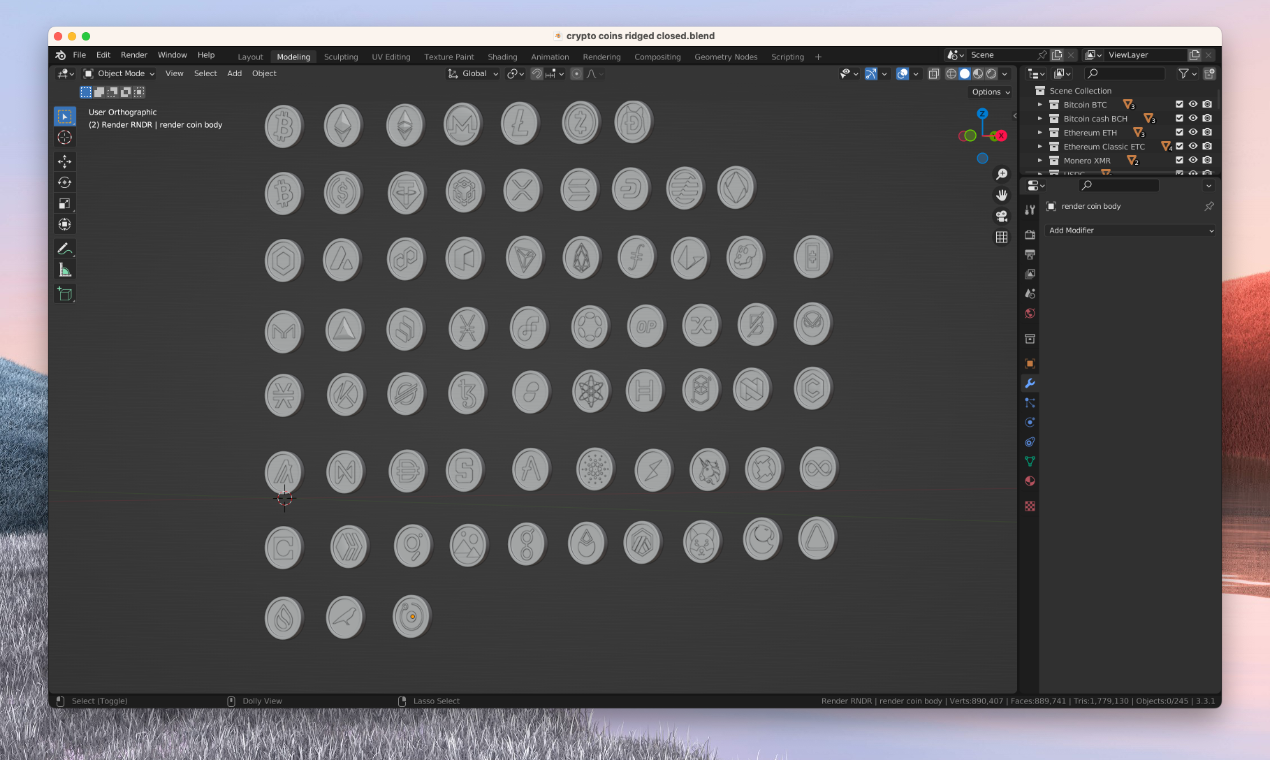Switch orthographic/perspective grid icon
The image size is (1270, 760).
(1001, 237)
